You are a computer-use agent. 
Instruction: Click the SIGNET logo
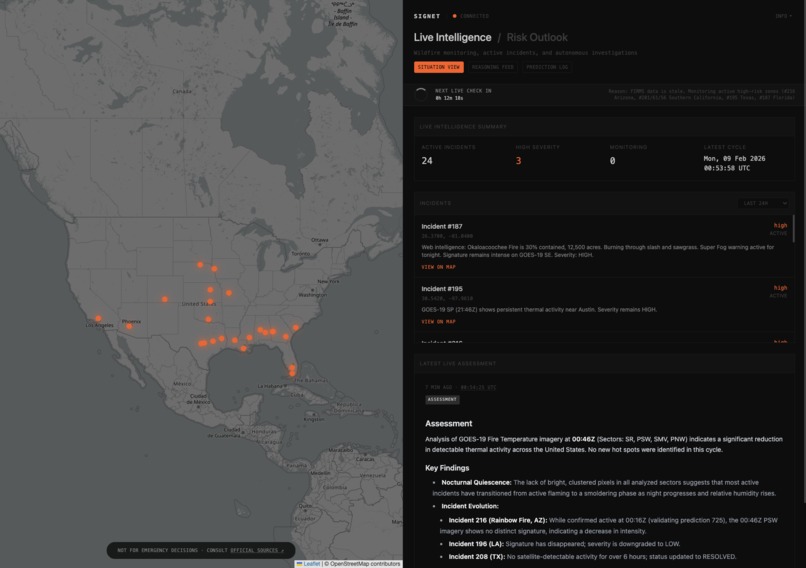(427, 16)
